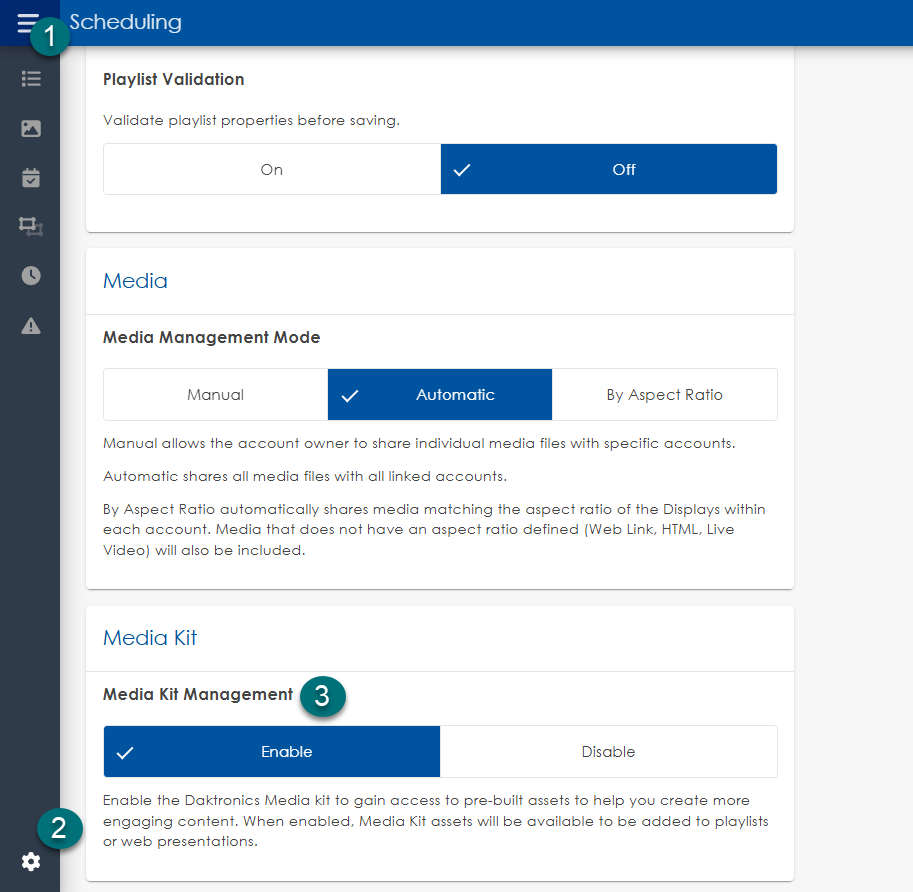The height and width of the screenshot is (892, 913).
Task: Click the Media Kit Management label
Action: tap(198, 694)
